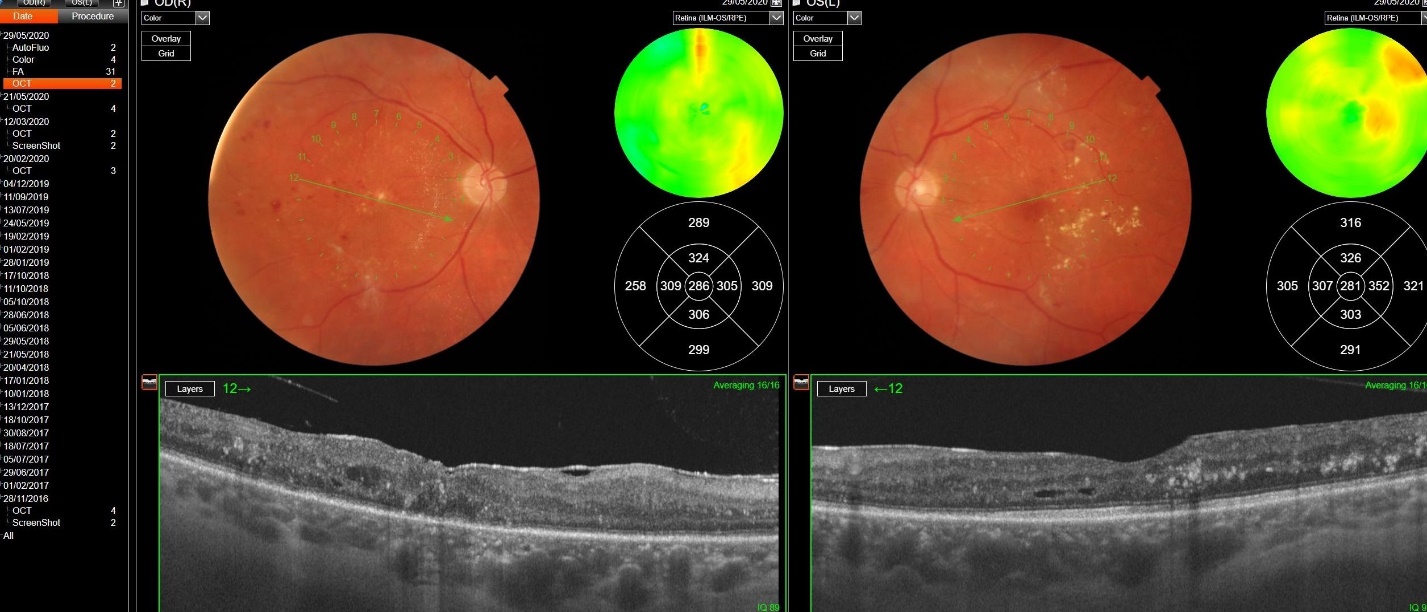This screenshot has width=1427, height=612.
Task: Click center value 286 in OD ETDRS grid
Action: tap(698, 286)
